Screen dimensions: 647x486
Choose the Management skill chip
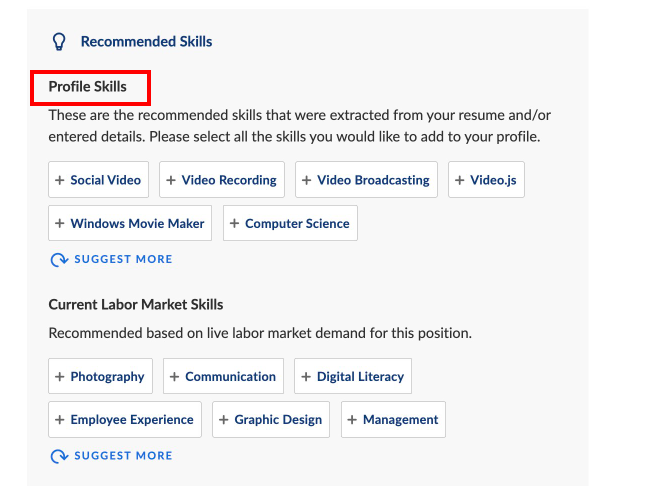393,419
